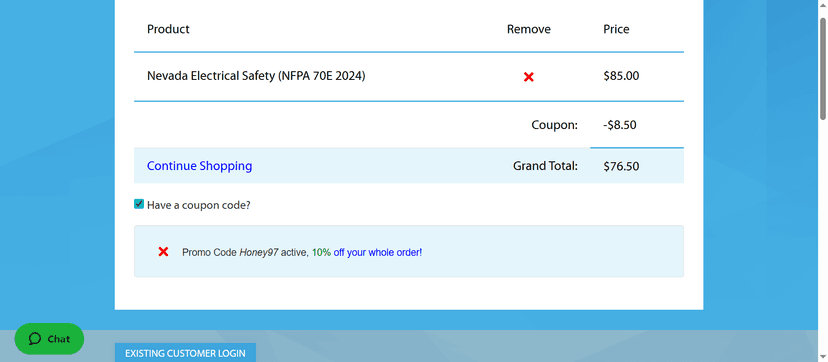Open the Chat widget

(x=49, y=339)
